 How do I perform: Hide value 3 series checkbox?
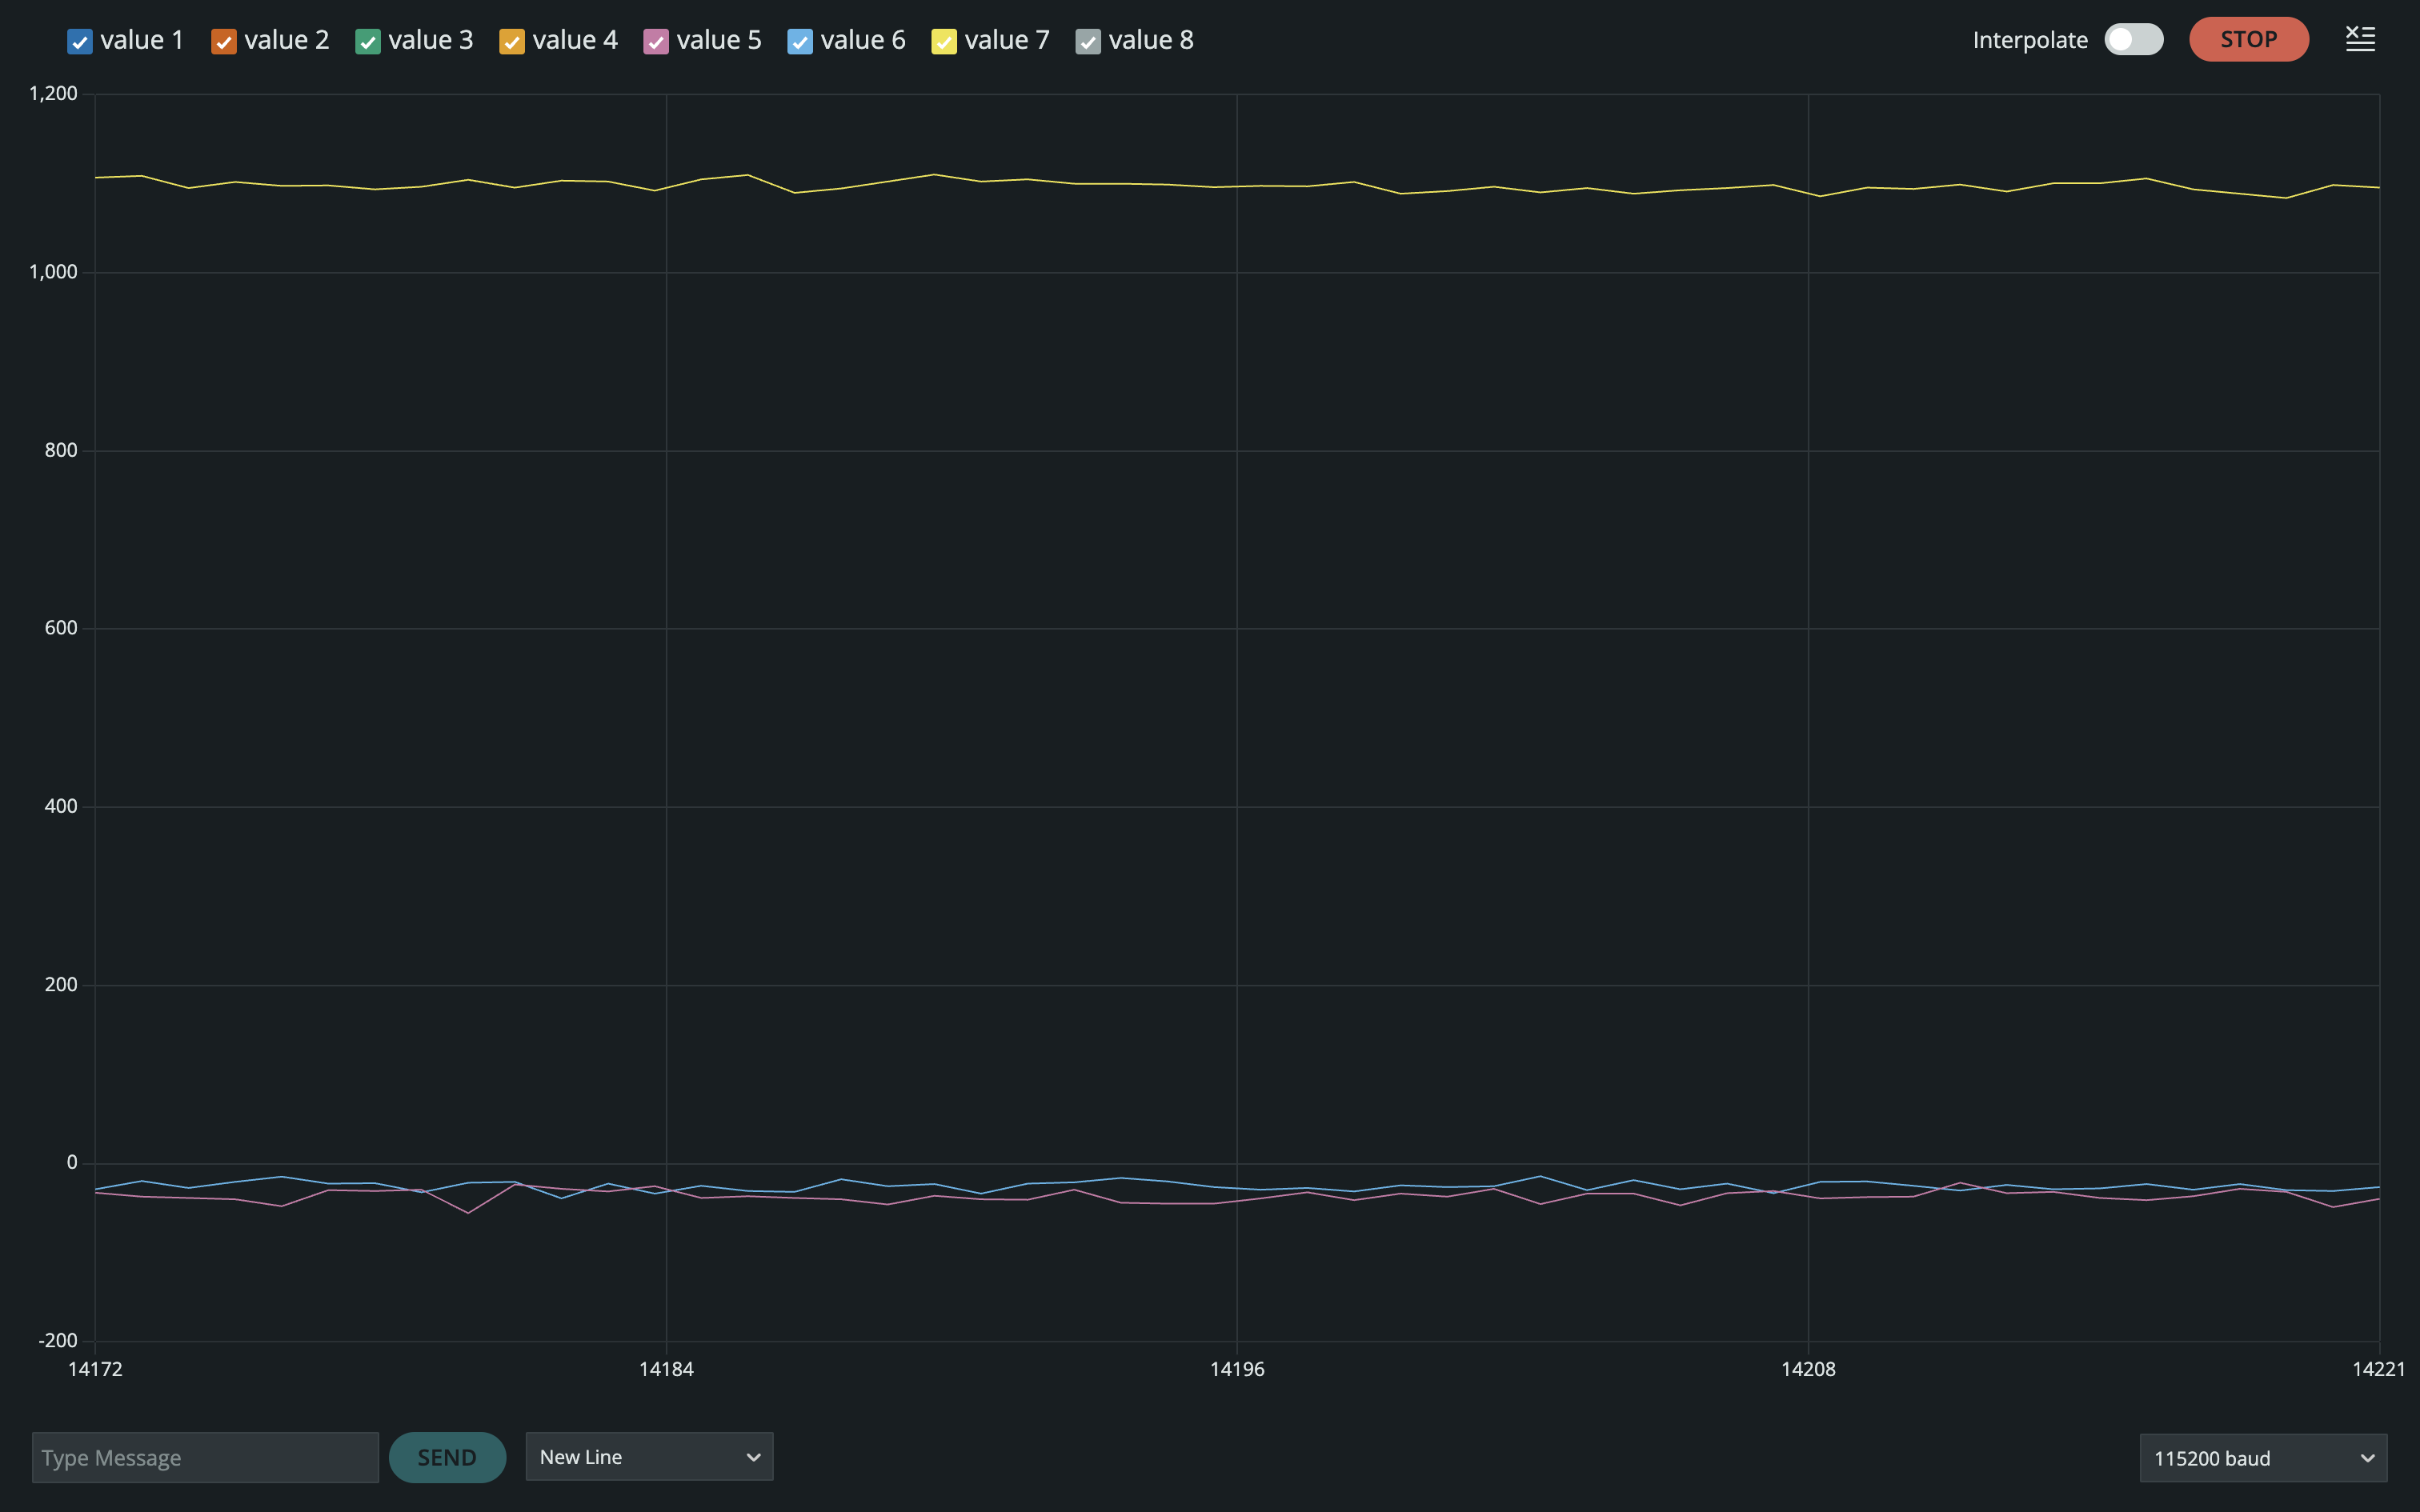tap(367, 41)
